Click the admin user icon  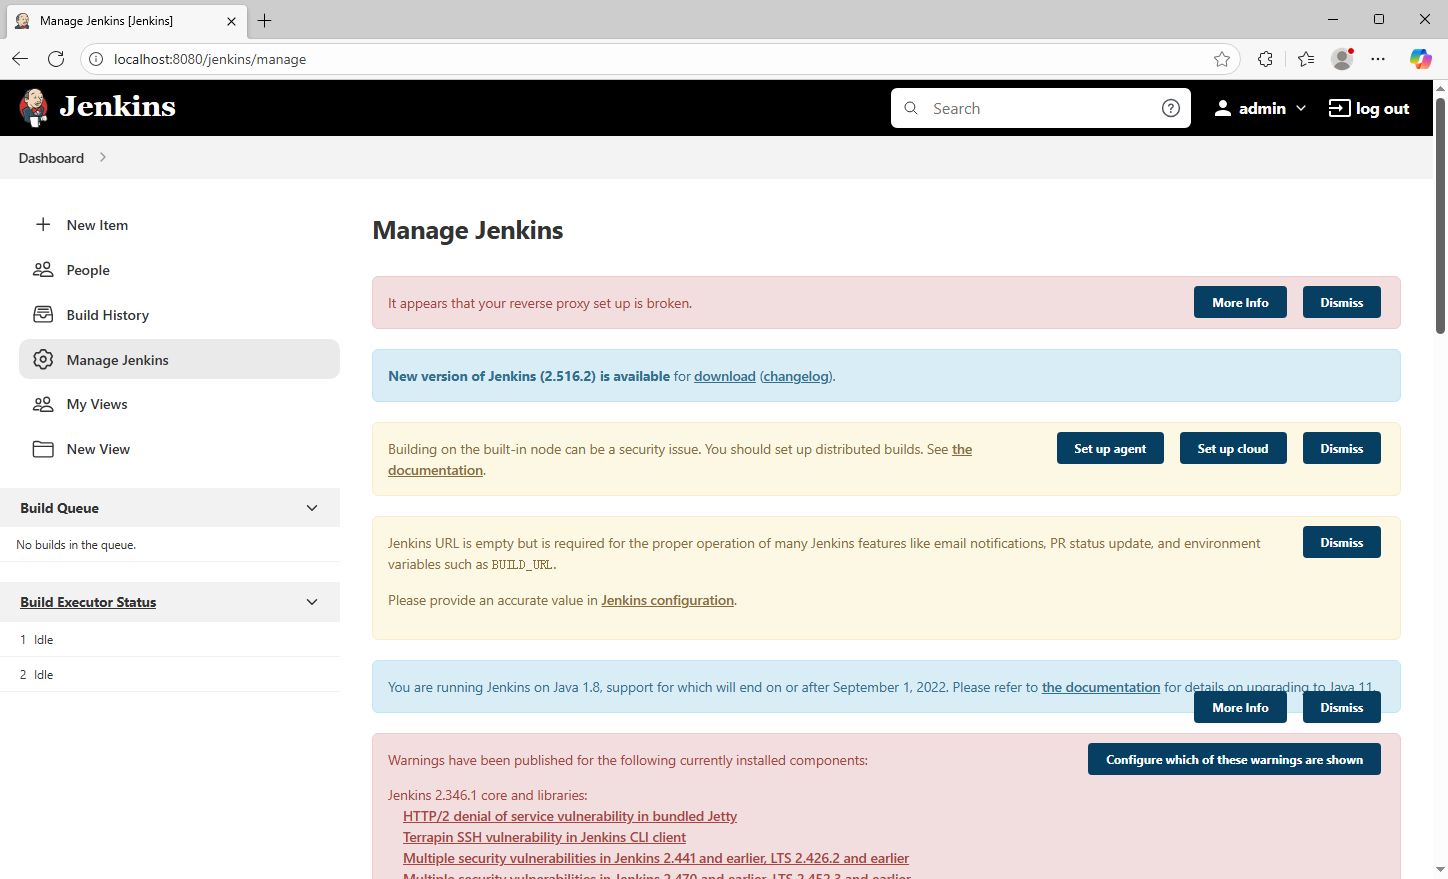coord(1222,108)
